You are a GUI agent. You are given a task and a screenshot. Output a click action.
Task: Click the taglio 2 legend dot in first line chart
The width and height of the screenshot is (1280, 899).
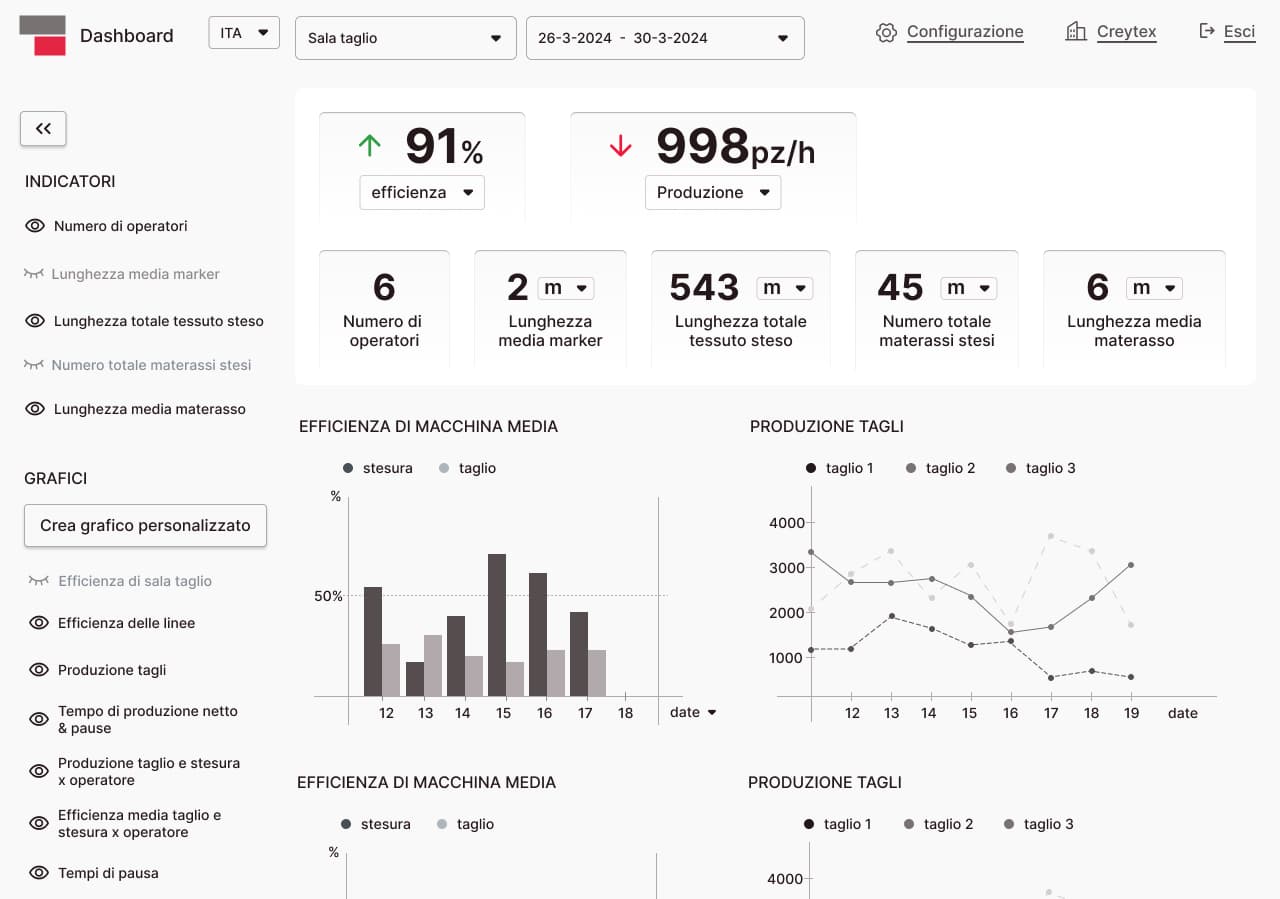coord(911,468)
